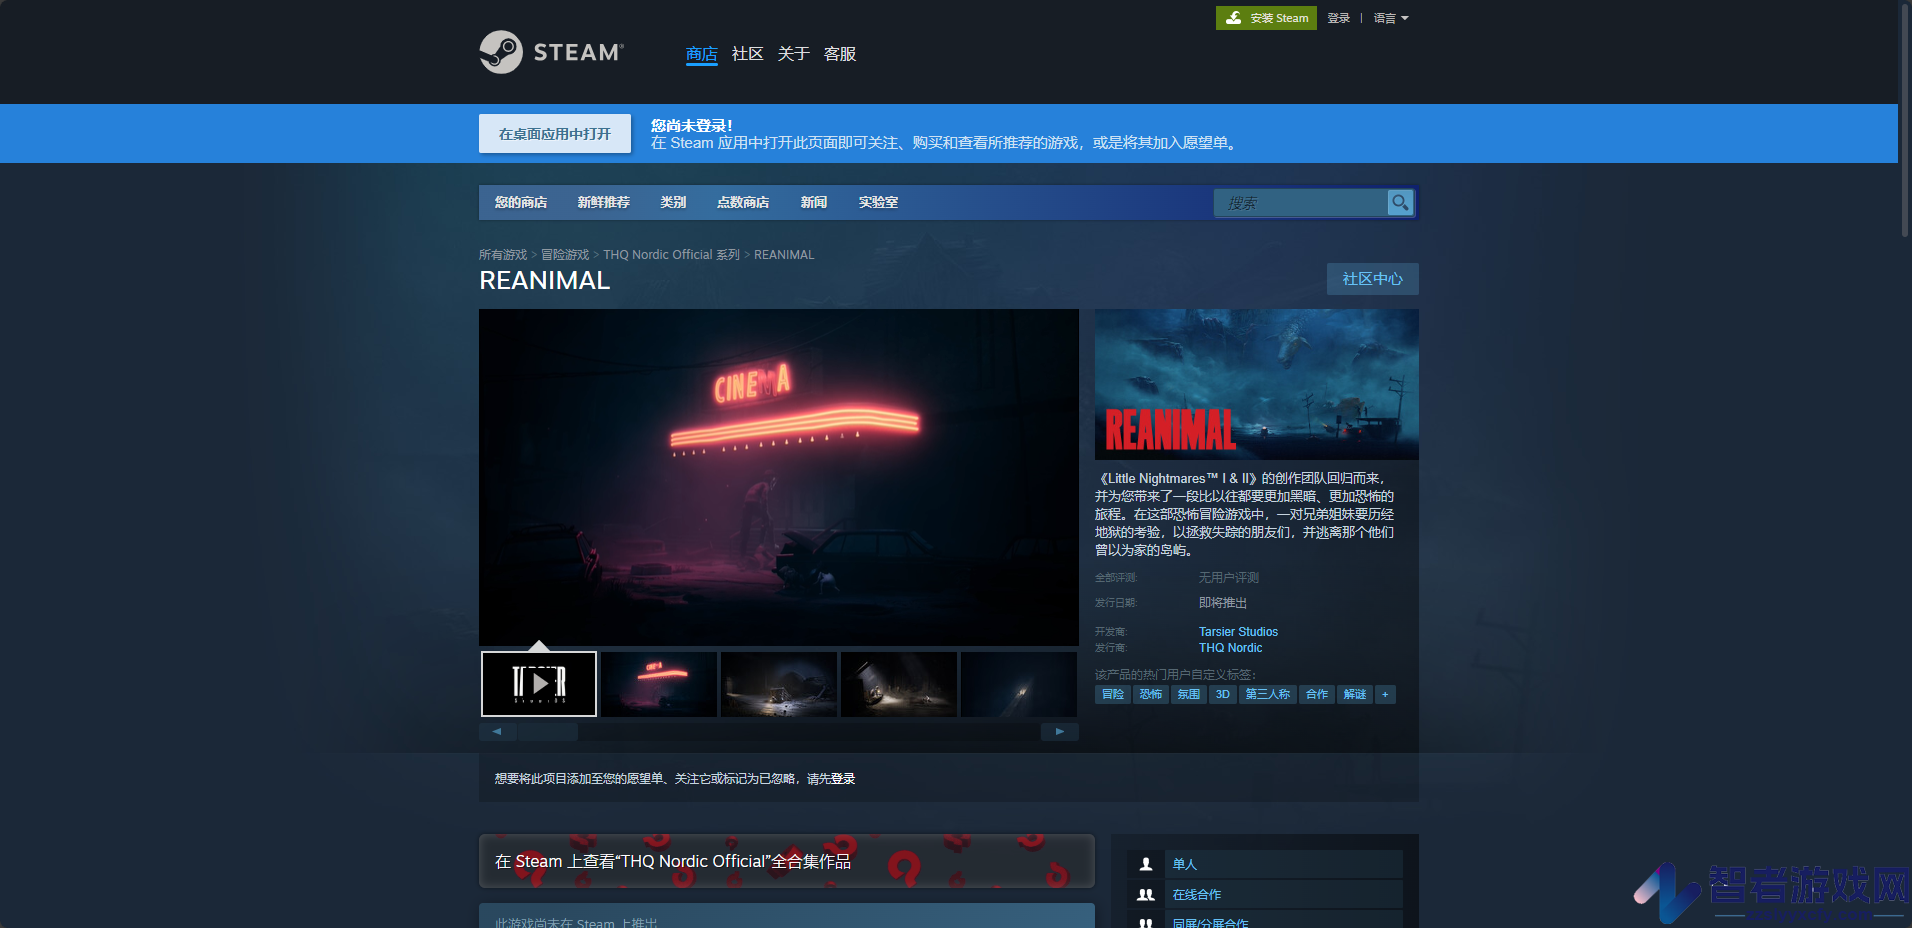Go to the 社区 community section
Image resolution: width=1912 pixels, height=928 pixels.
748,54
